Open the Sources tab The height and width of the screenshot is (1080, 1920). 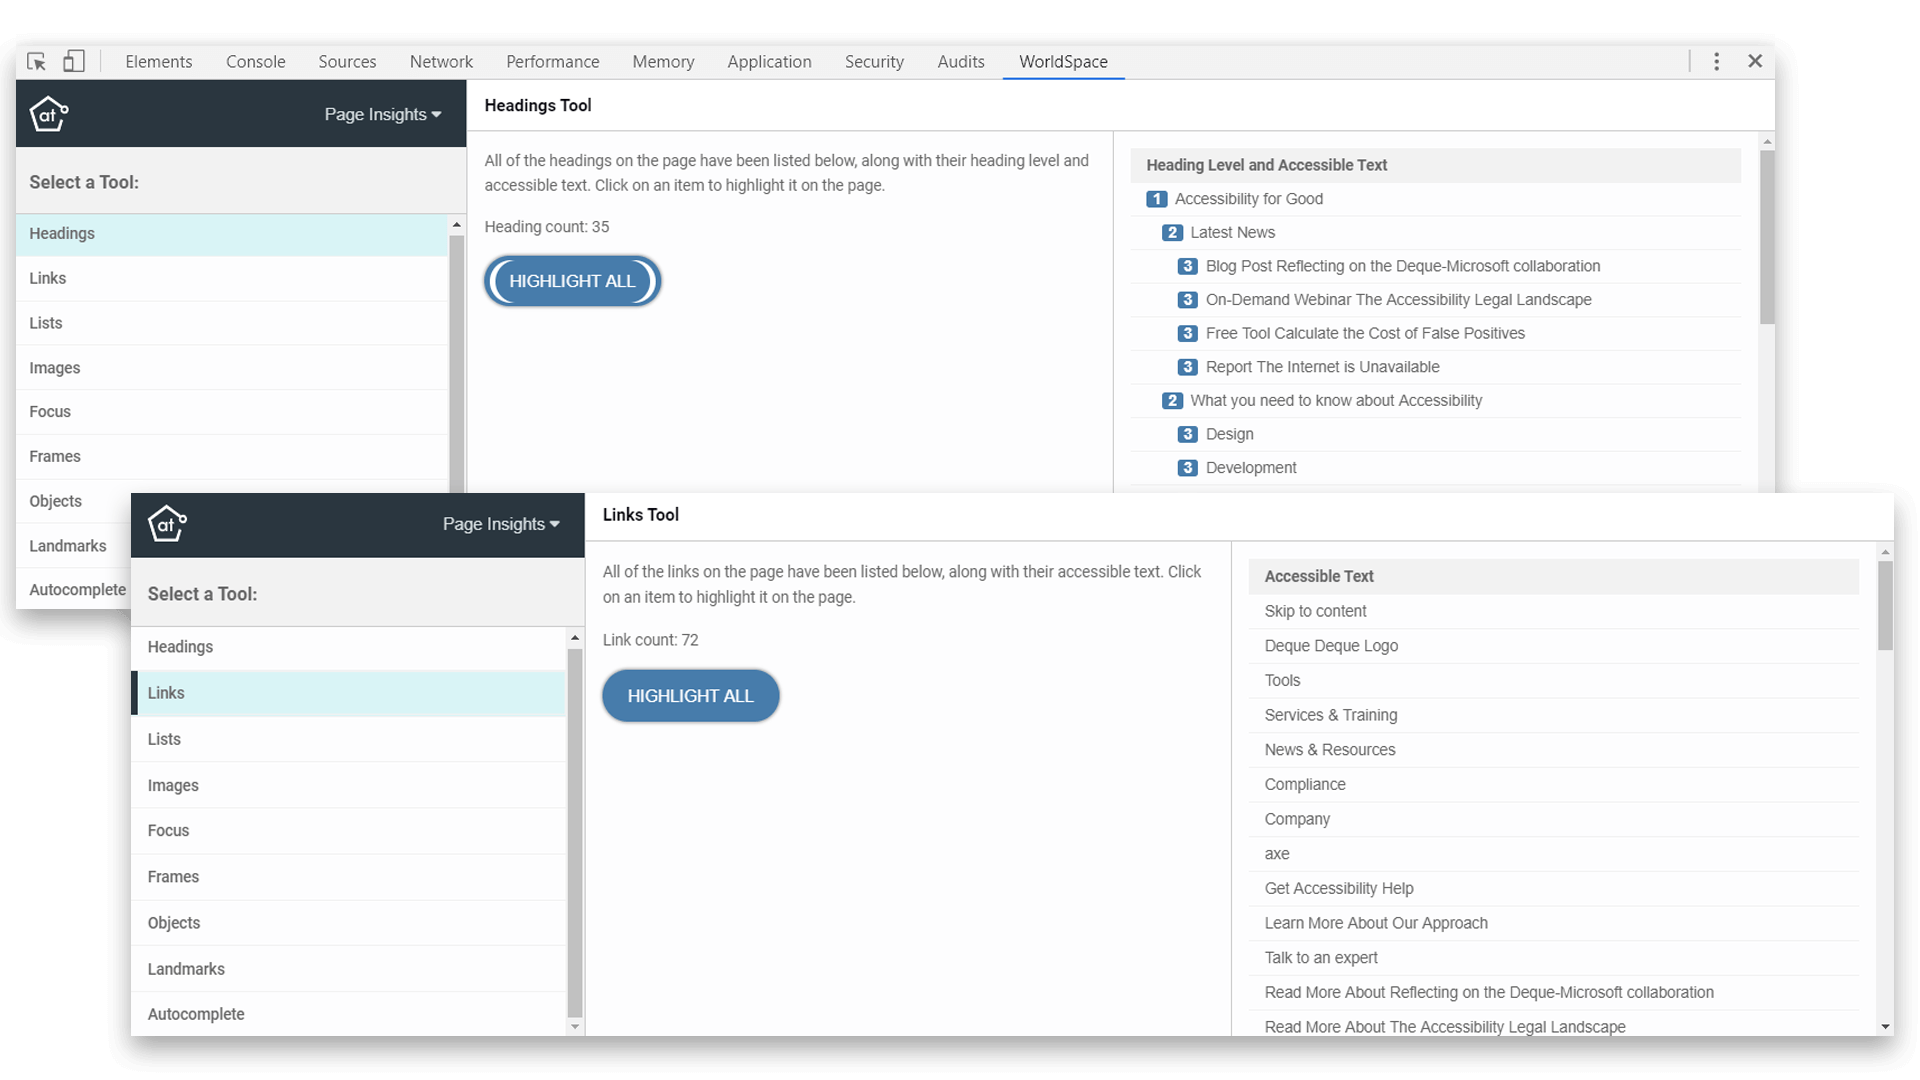[347, 62]
